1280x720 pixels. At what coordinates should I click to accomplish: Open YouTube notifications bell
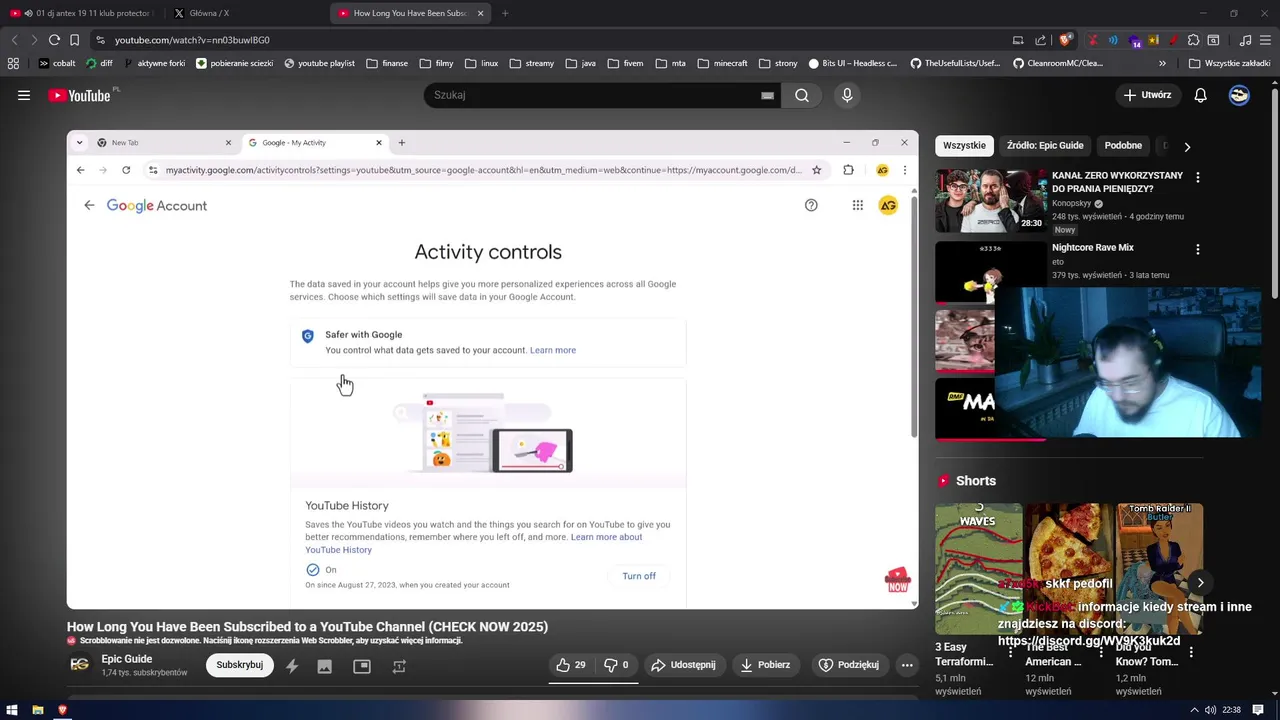(1200, 95)
